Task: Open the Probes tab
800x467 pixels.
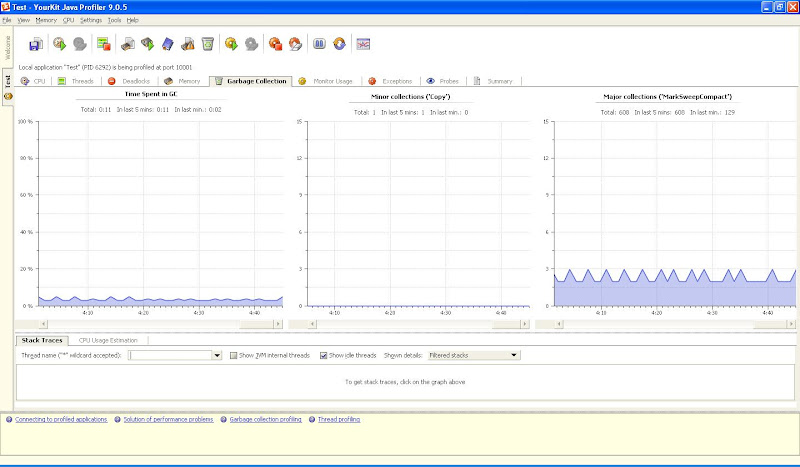Action: pyautogui.click(x=443, y=81)
